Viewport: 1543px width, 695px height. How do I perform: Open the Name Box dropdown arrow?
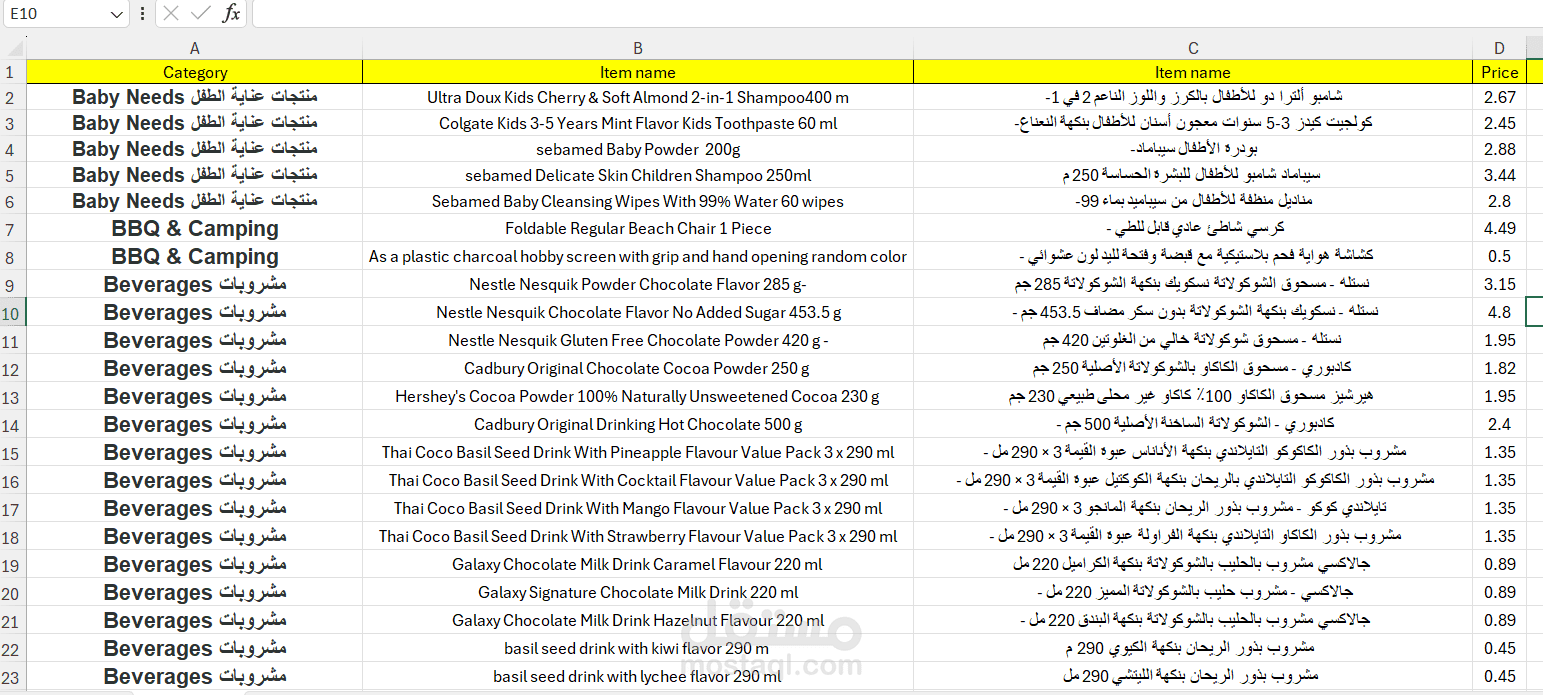(117, 14)
